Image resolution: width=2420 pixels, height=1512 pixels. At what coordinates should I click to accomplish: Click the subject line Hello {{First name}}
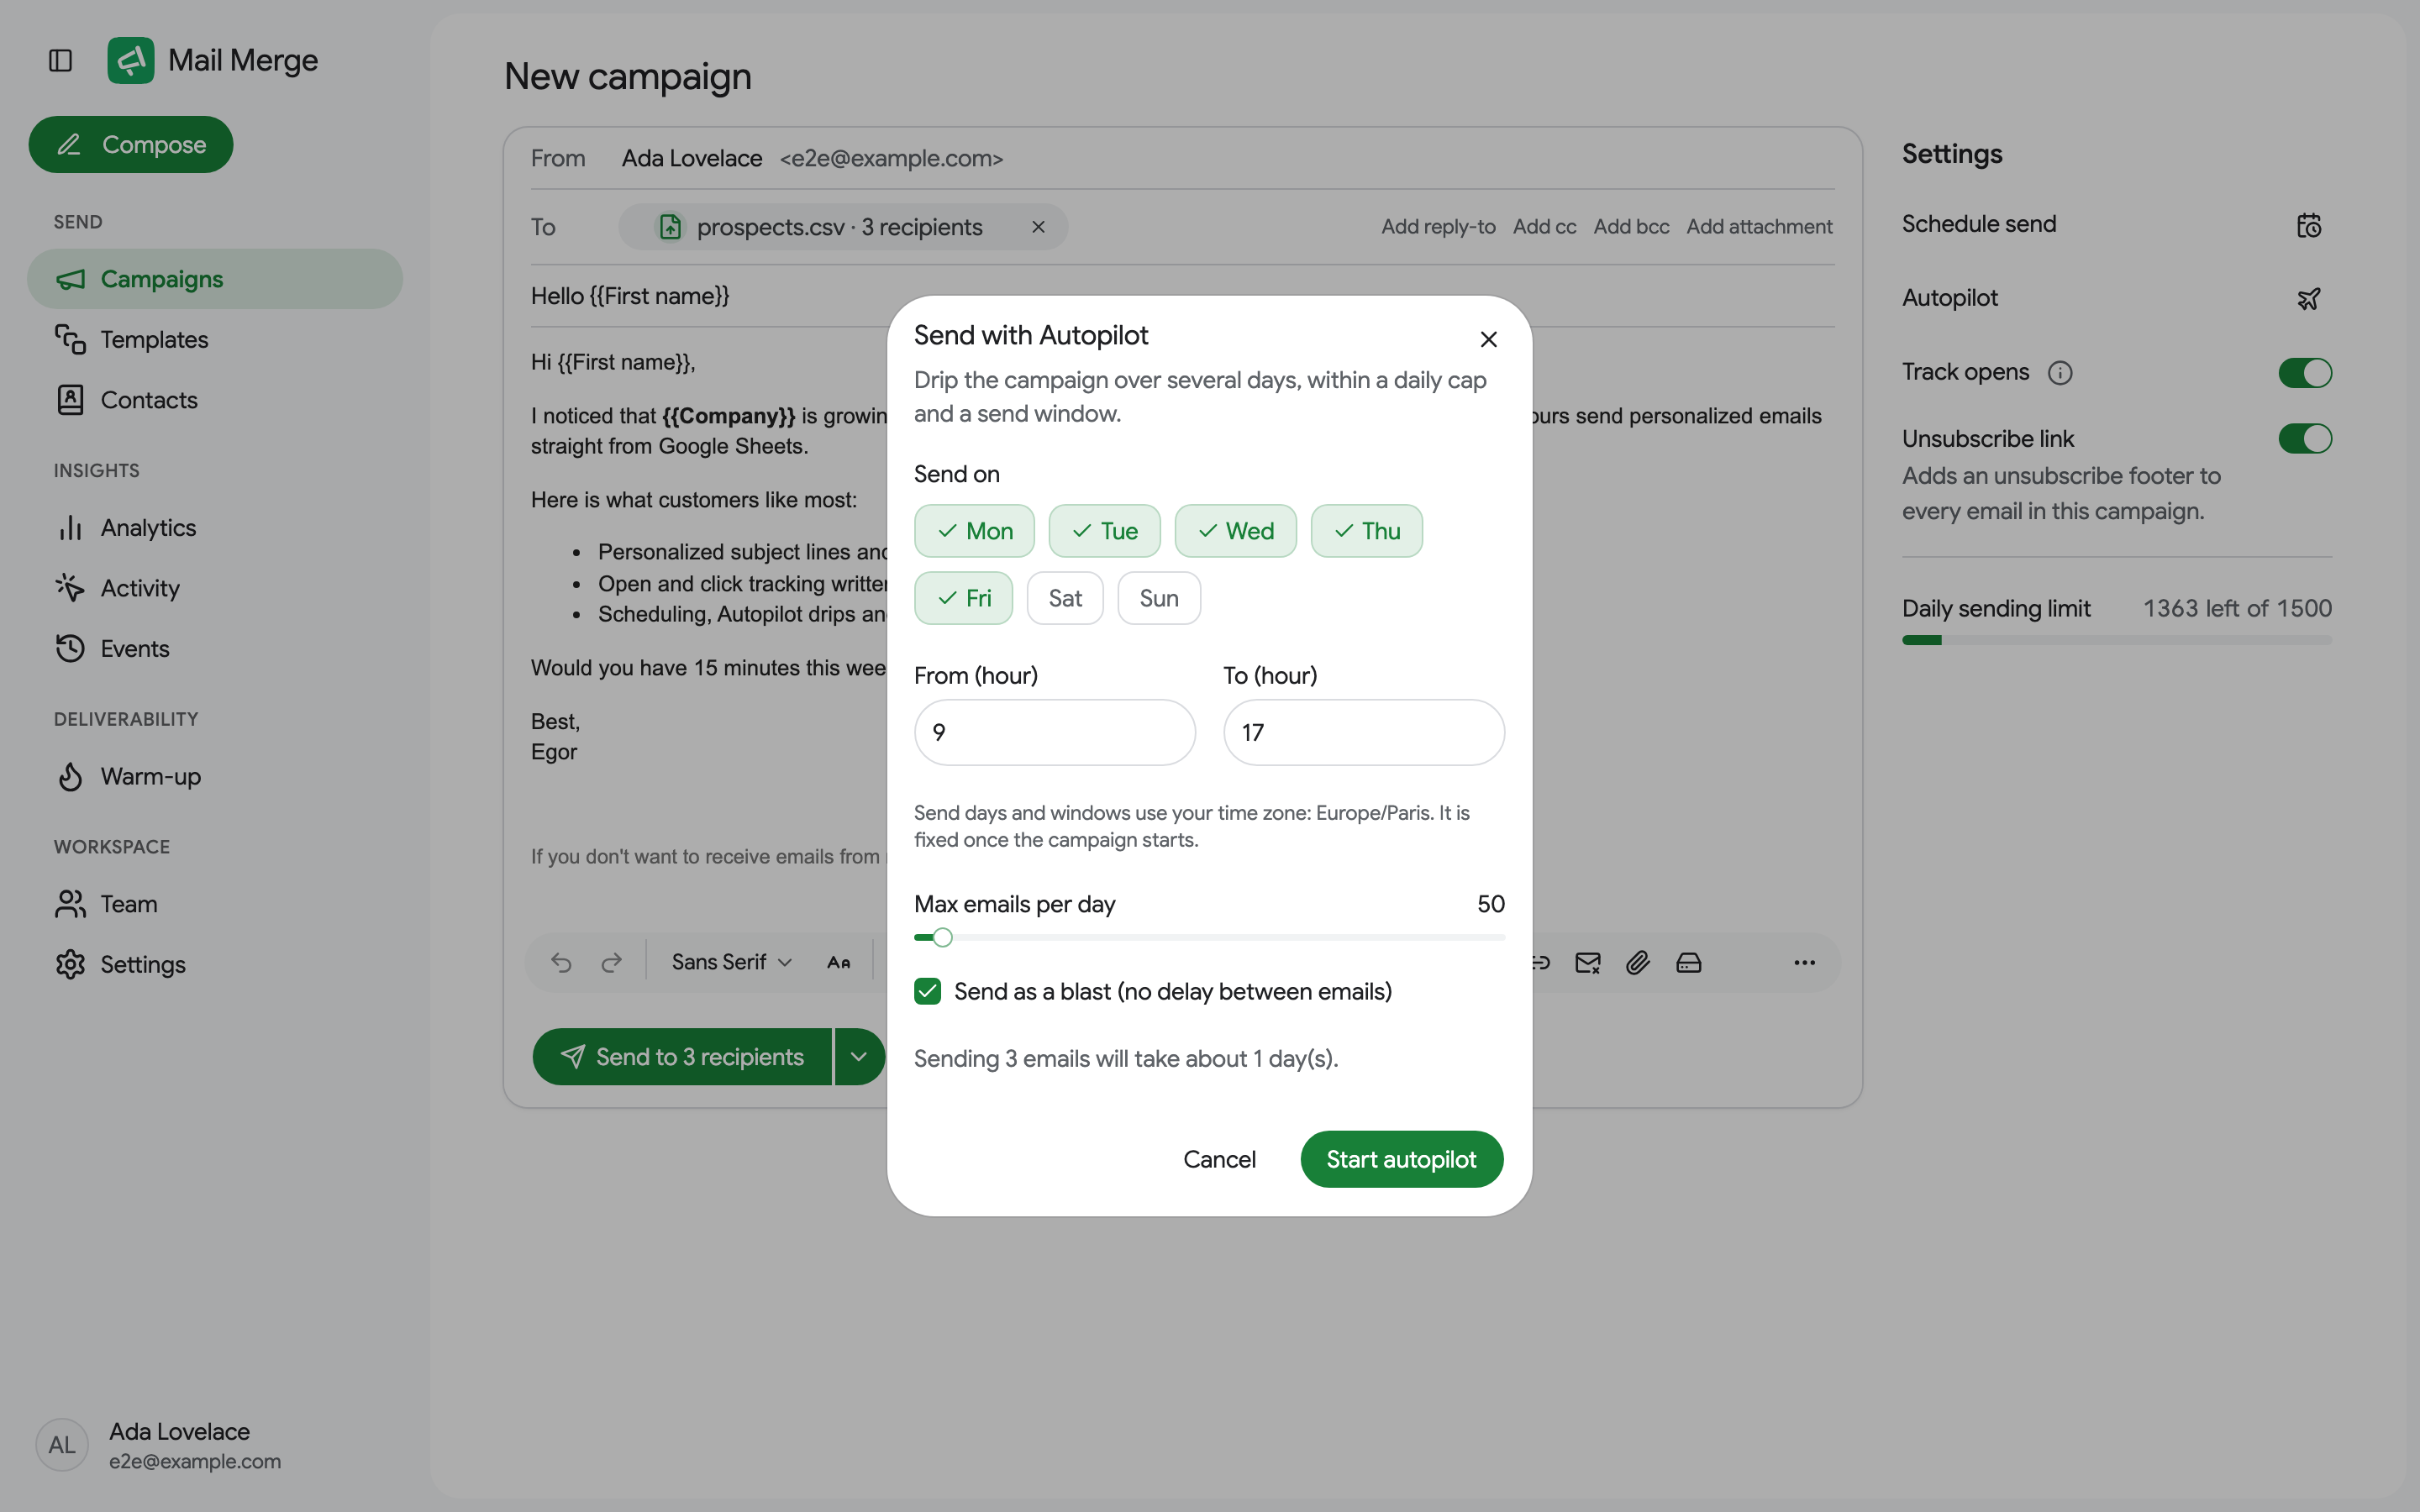pos(630,296)
